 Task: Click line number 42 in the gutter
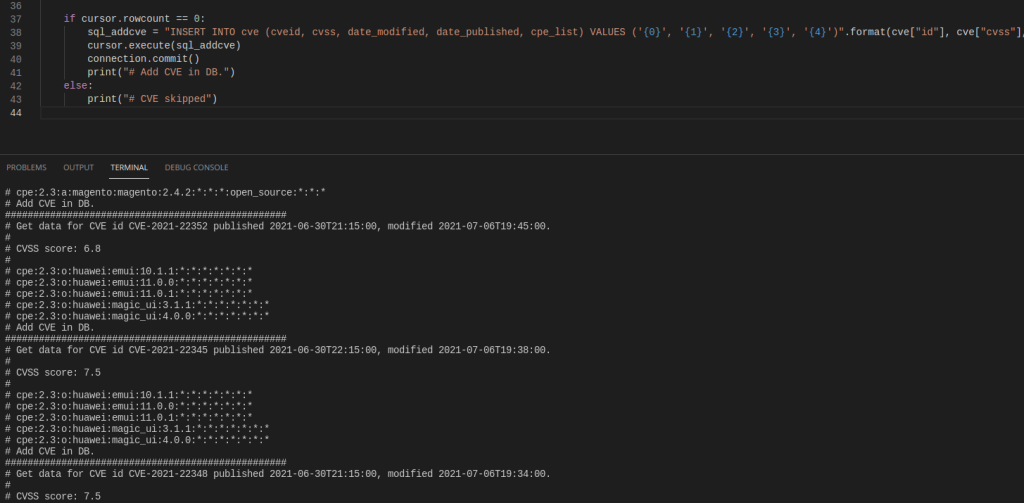(15, 86)
